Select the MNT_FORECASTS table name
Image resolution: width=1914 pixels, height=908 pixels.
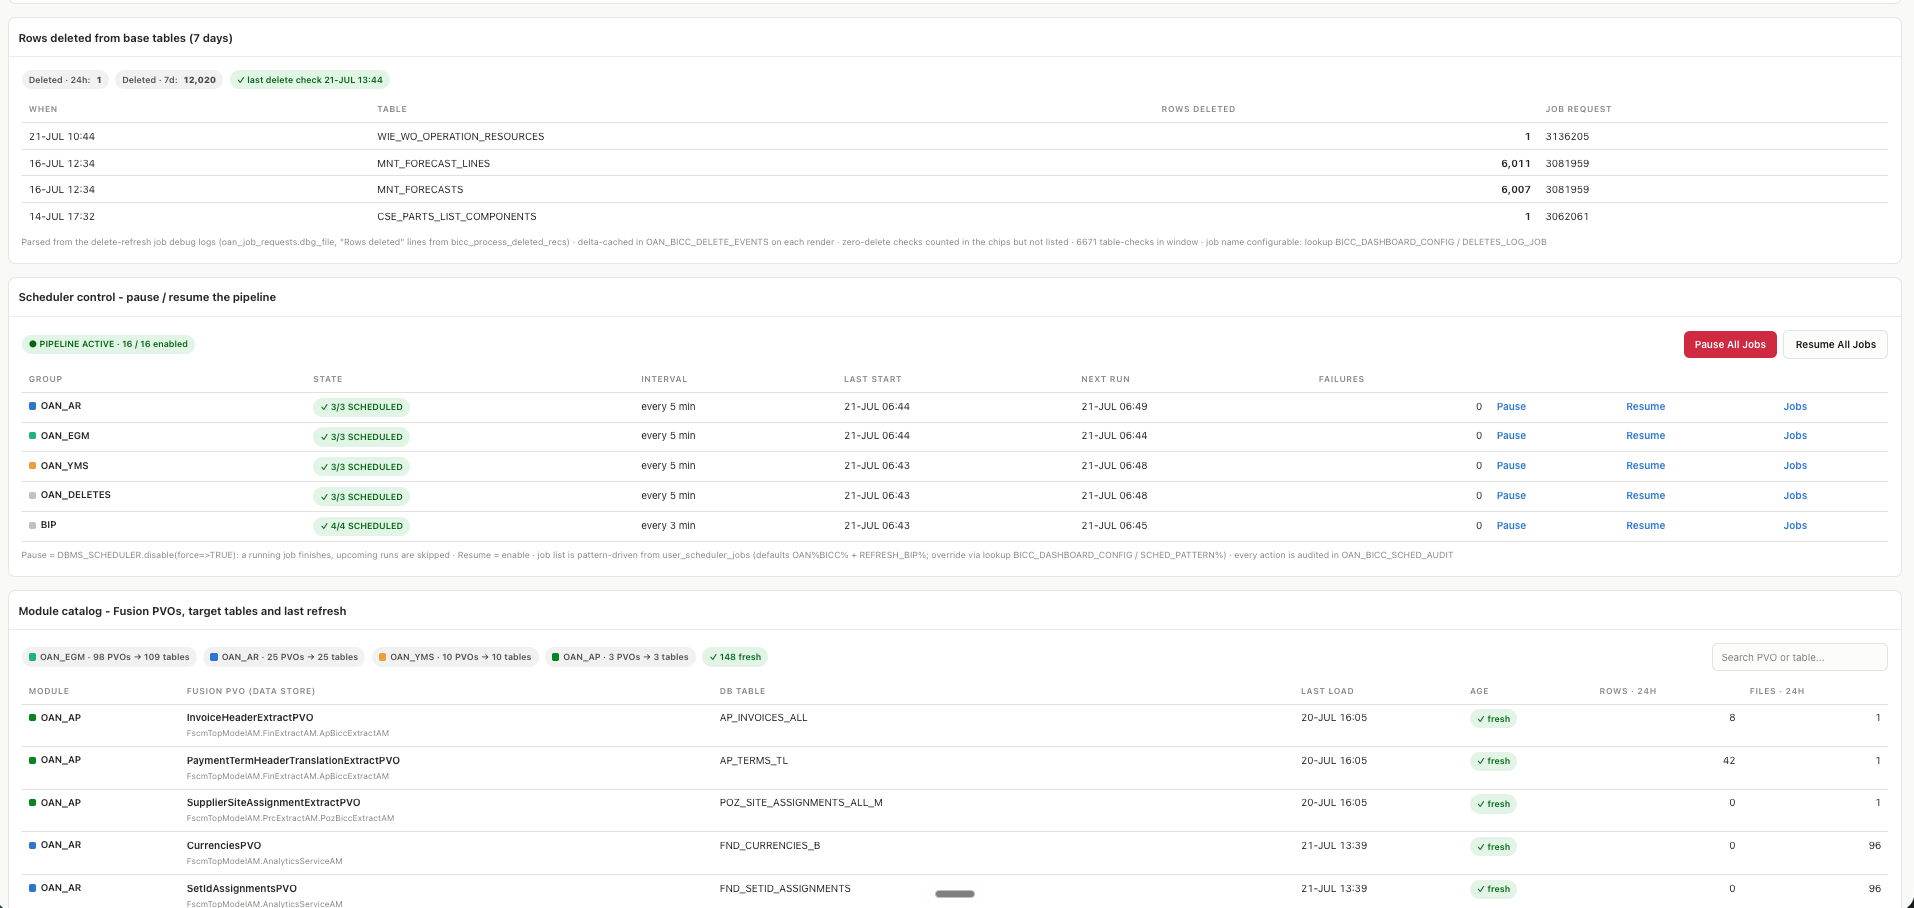[x=420, y=190]
